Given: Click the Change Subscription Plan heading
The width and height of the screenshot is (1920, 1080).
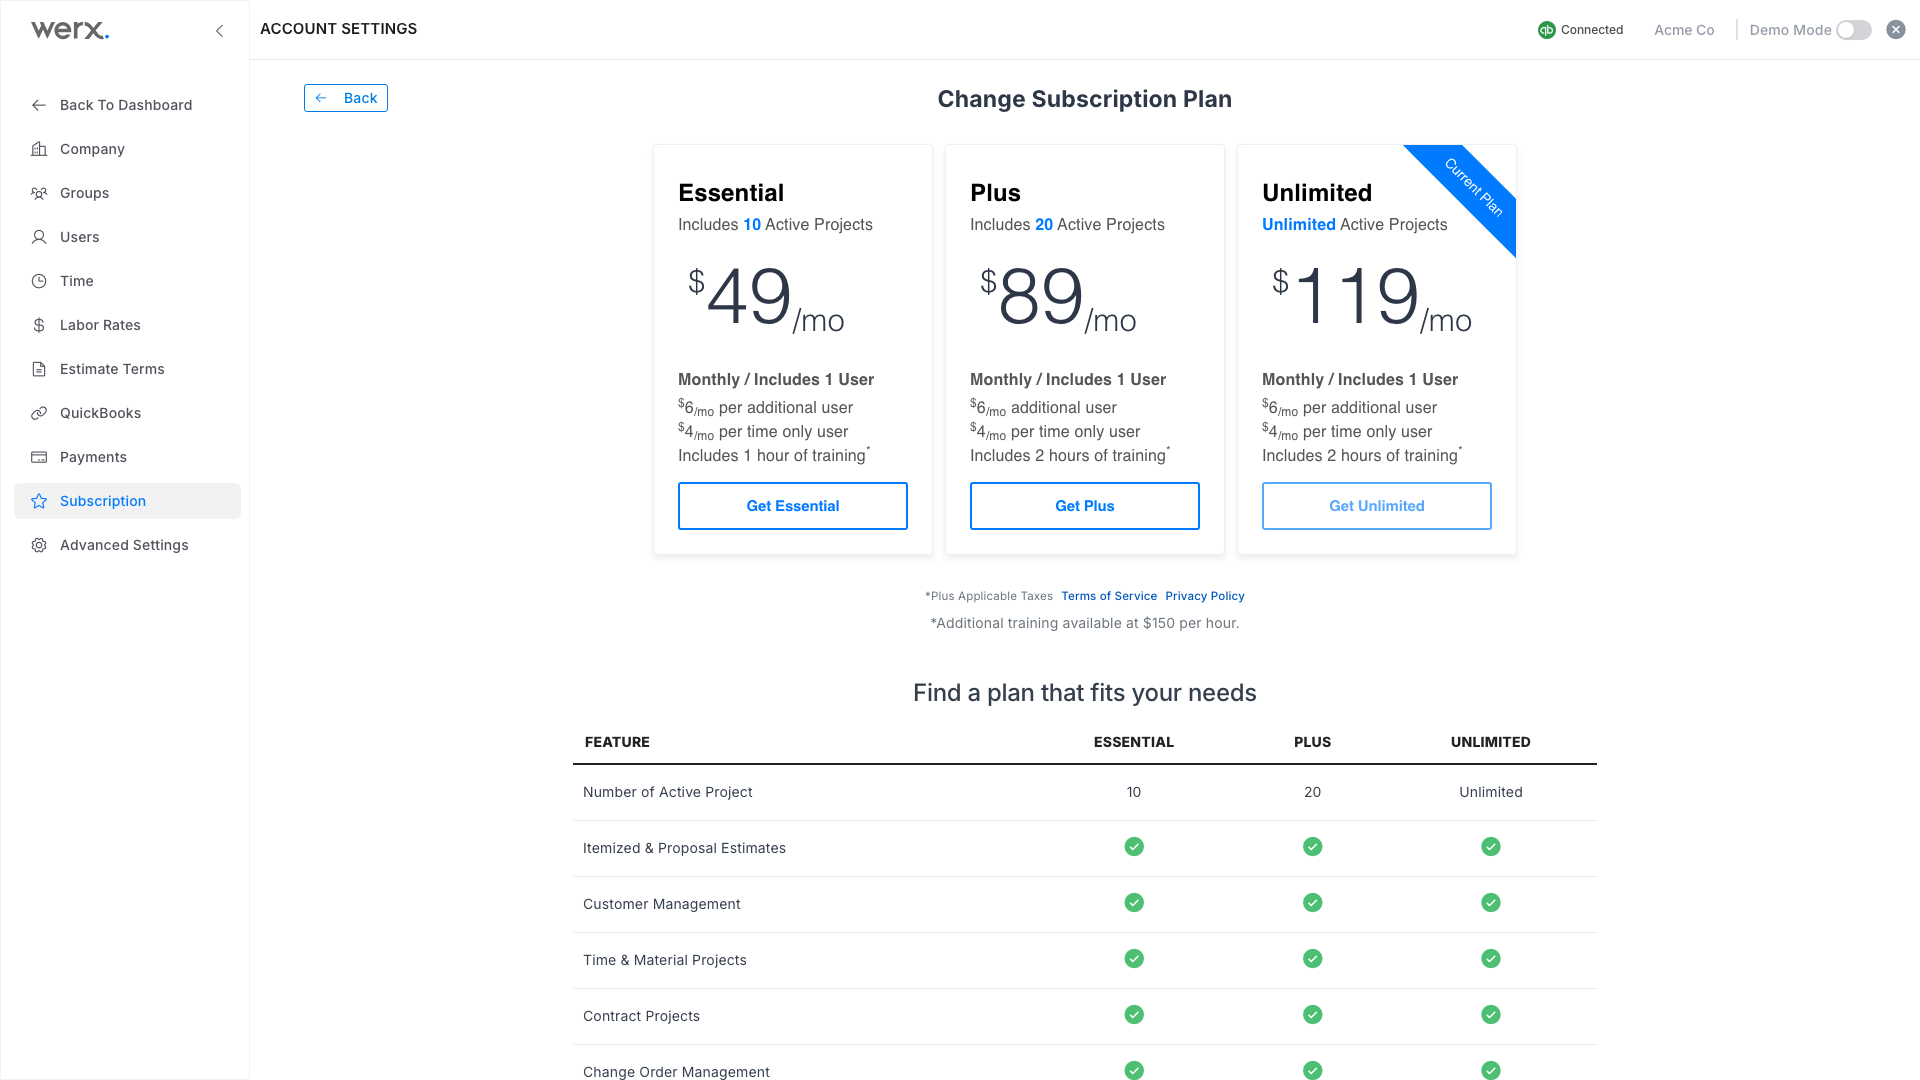Looking at the screenshot, I should pos(1085,99).
